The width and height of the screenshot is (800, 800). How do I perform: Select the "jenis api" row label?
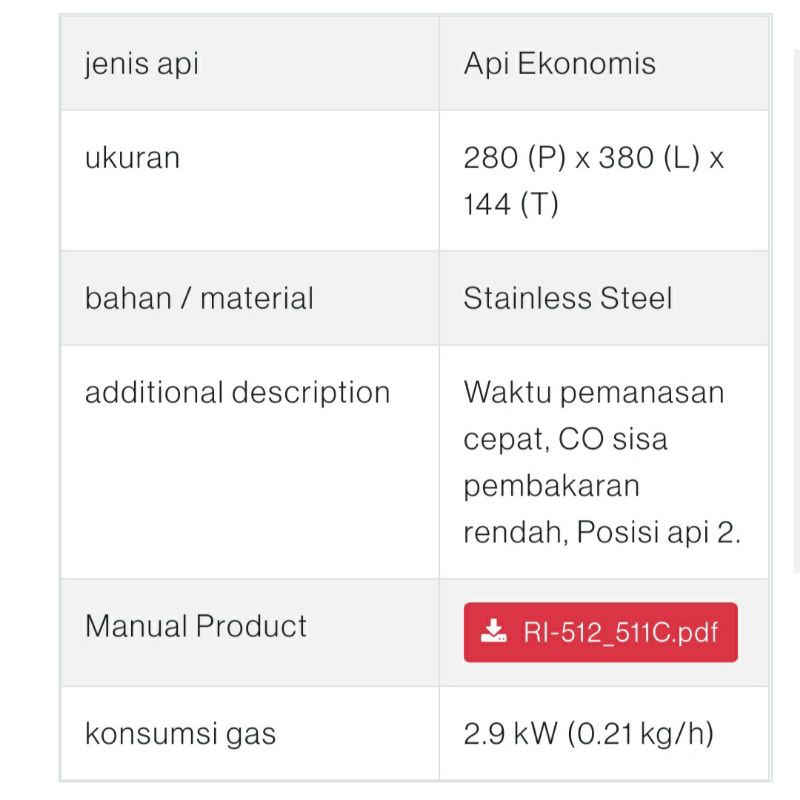(142, 63)
